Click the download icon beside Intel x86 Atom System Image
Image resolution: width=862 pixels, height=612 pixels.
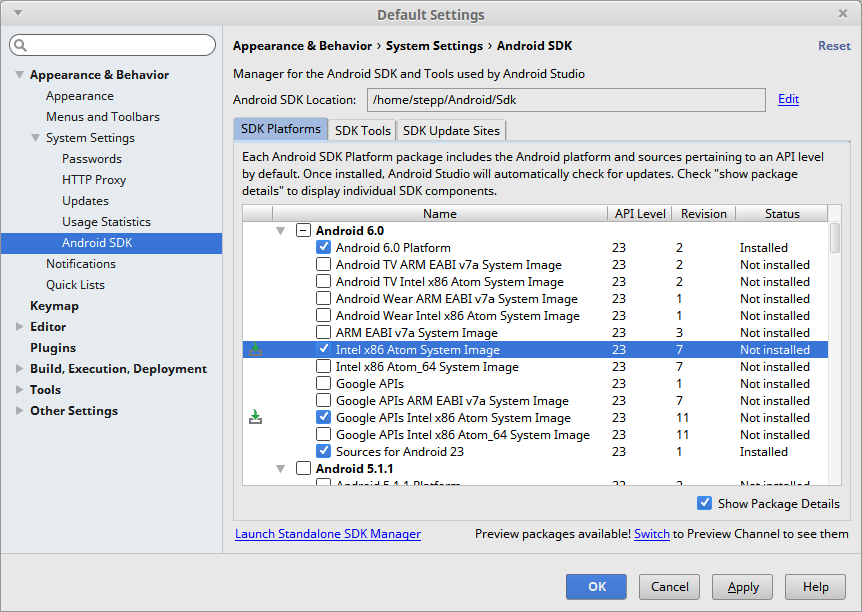256,350
